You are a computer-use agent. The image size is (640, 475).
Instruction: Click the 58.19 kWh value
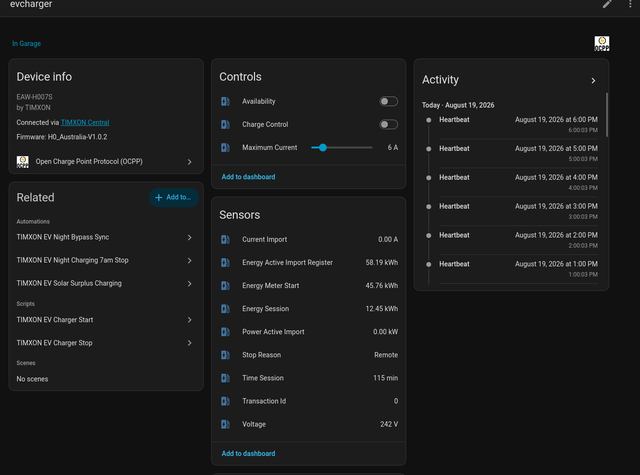[x=382, y=262]
